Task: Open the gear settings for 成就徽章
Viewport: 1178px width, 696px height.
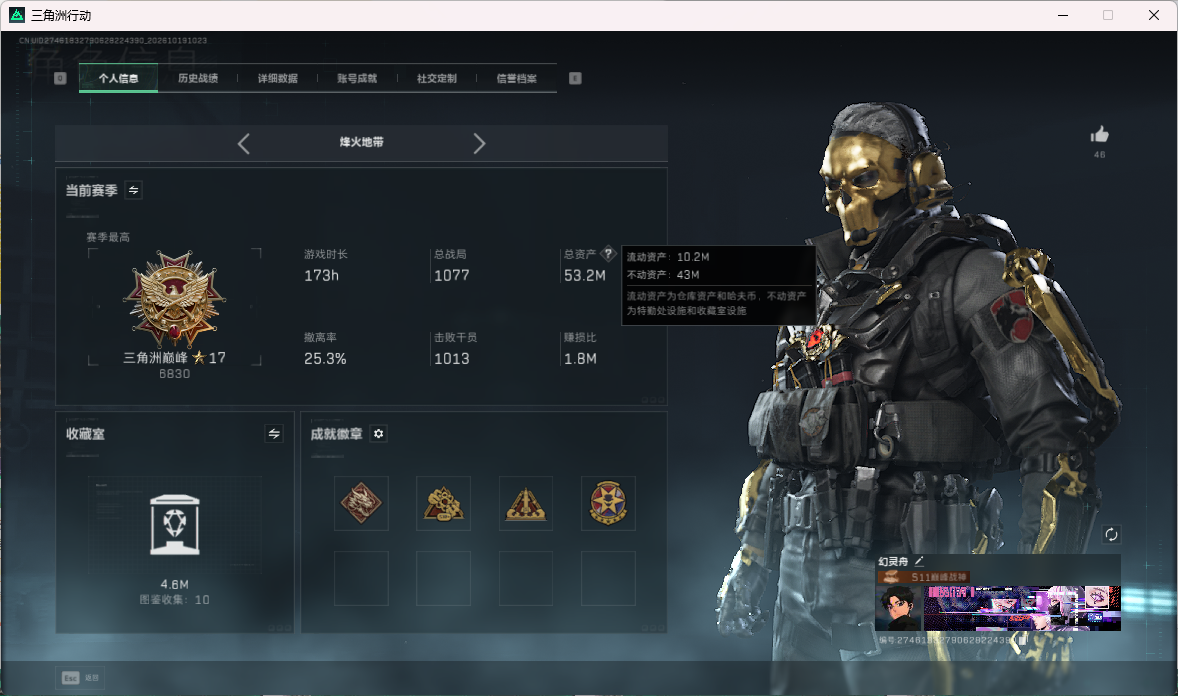Action: click(379, 434)
